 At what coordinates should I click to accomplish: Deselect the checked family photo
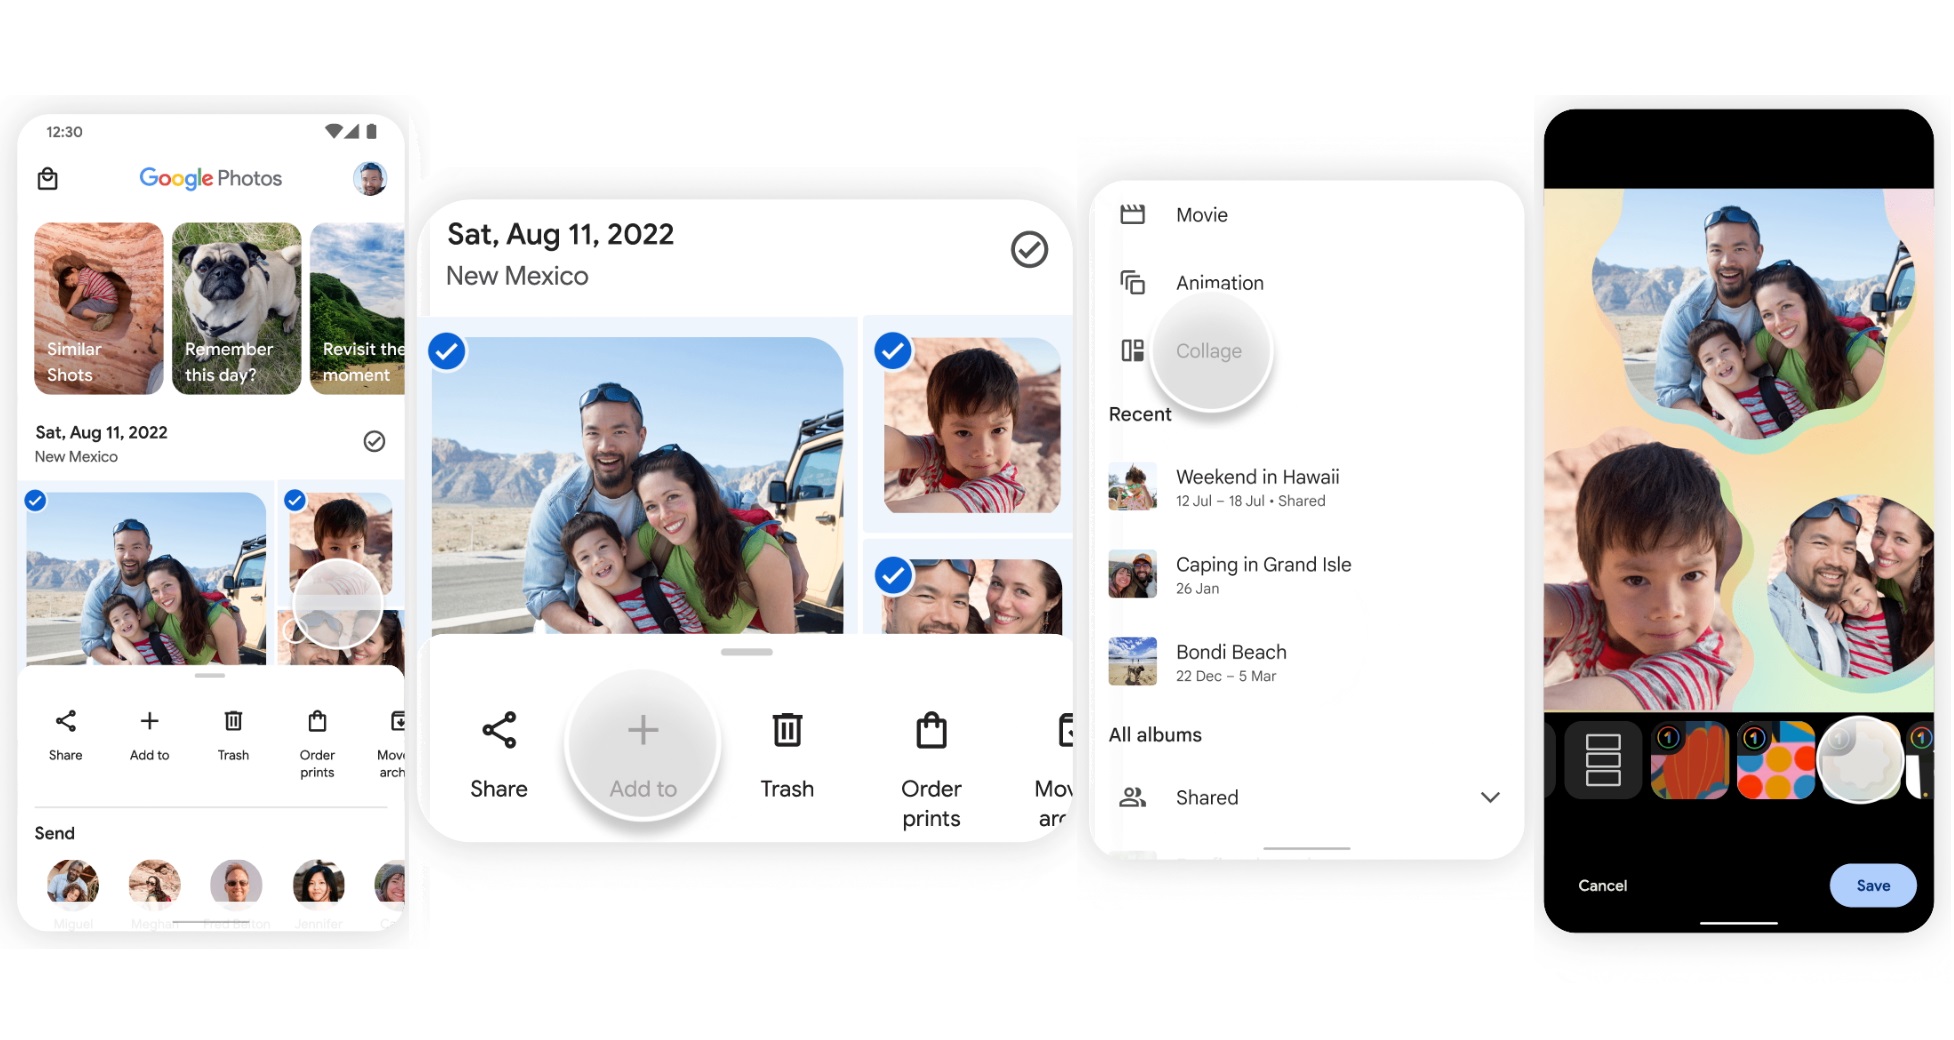(x=447, y=351)
